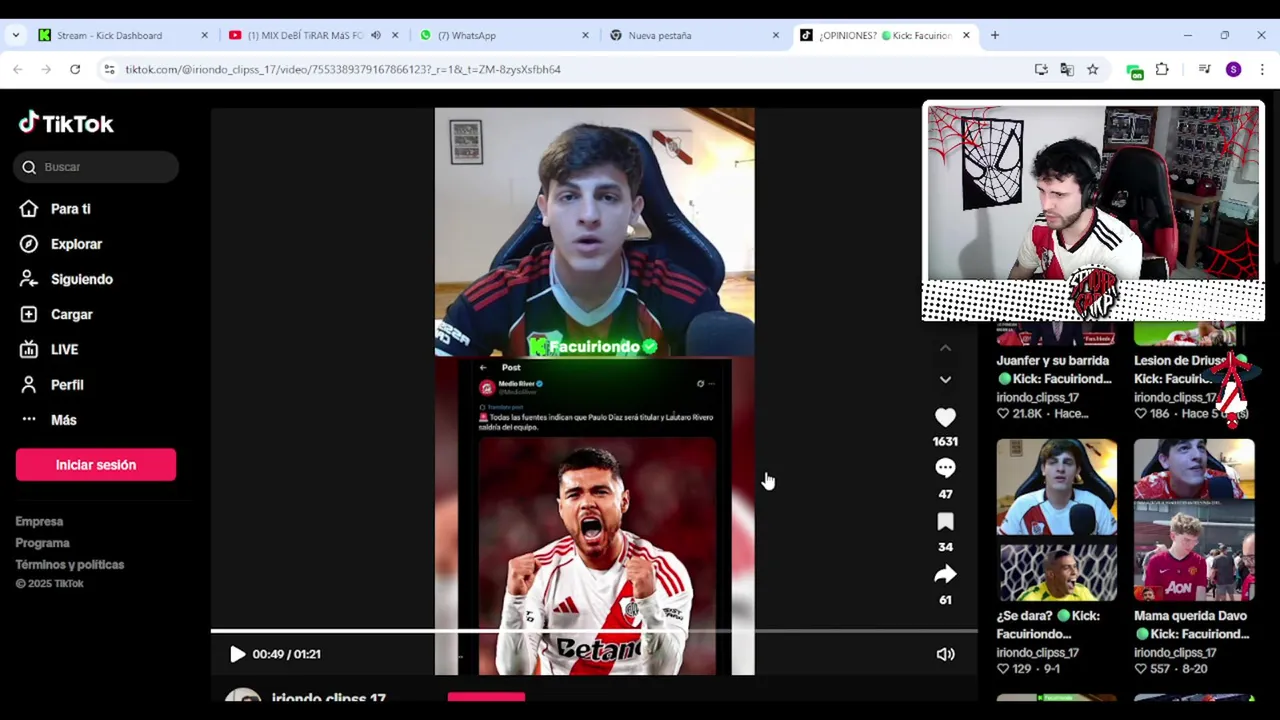The height and width of the screenshot is (720, 1280).
Task: Open a new browser tab
Action: click(994, 35)
